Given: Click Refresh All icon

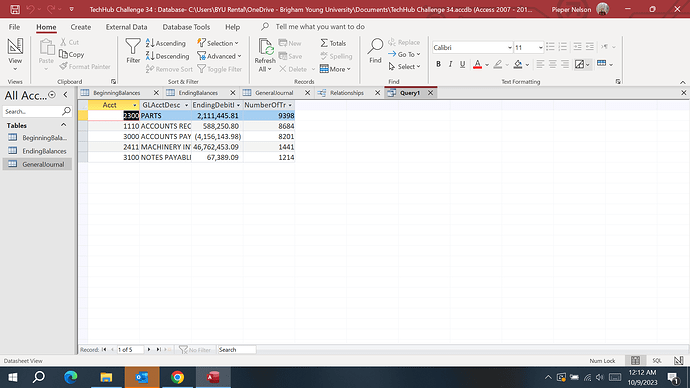Looking at the screenshot, I should tap(265, 55).
